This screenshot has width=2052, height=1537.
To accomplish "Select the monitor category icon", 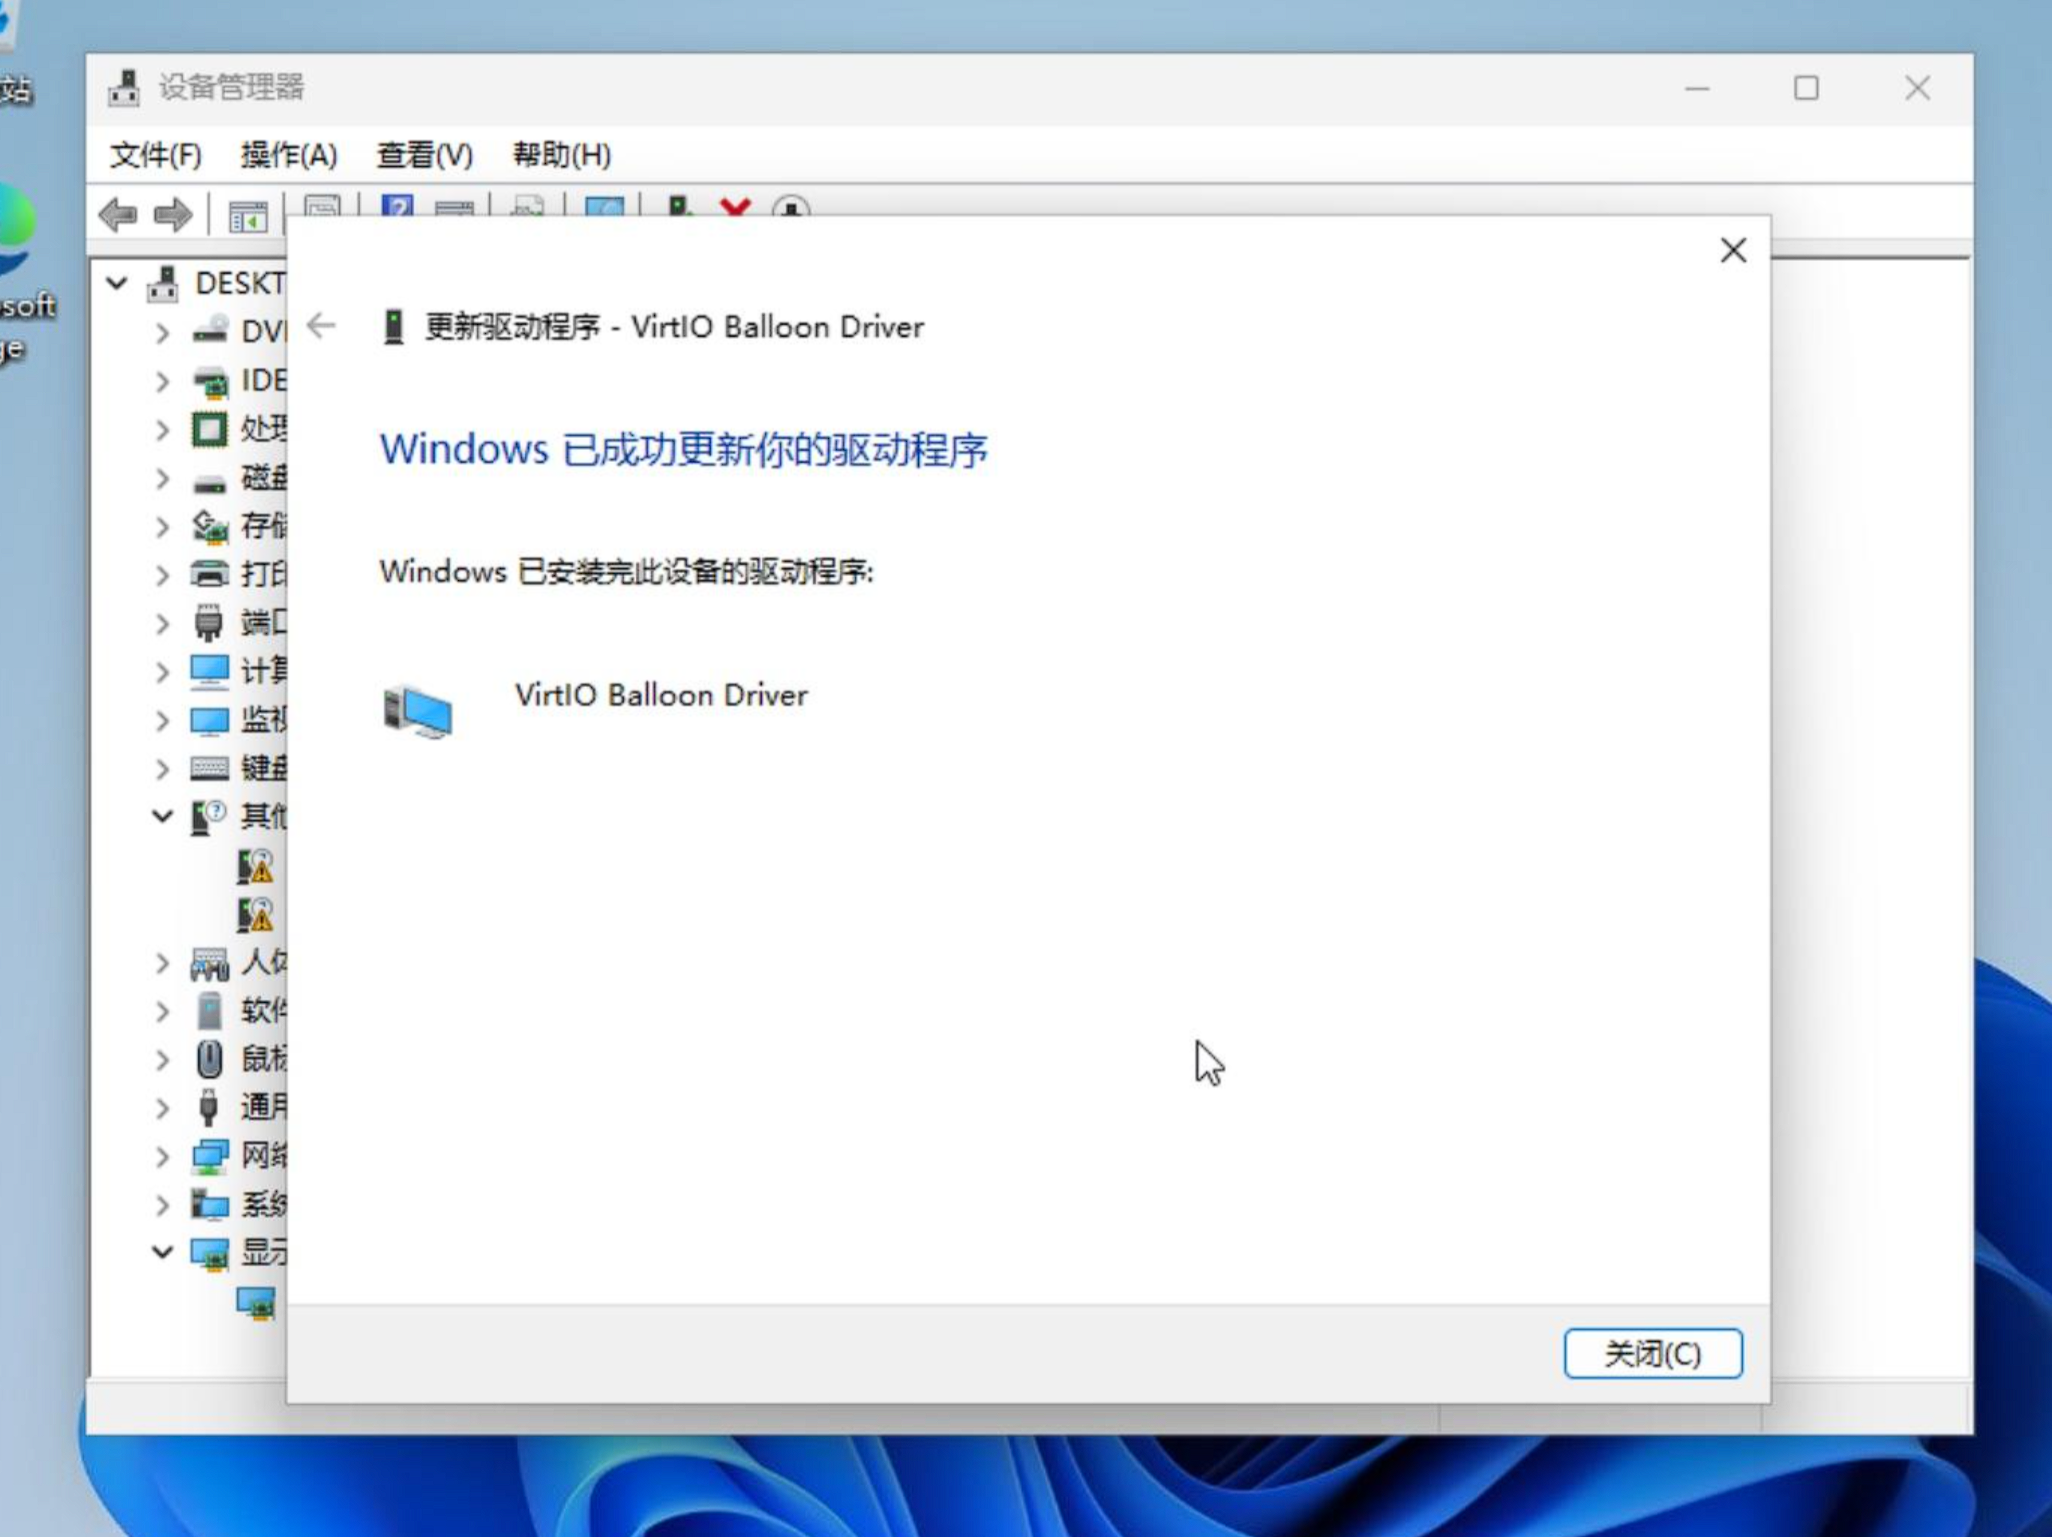I will [210, 720].
